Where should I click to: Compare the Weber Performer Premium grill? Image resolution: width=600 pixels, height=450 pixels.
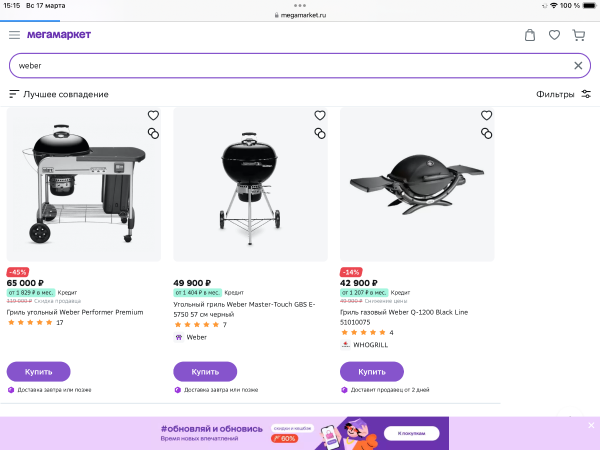click(x=153, y=133)
